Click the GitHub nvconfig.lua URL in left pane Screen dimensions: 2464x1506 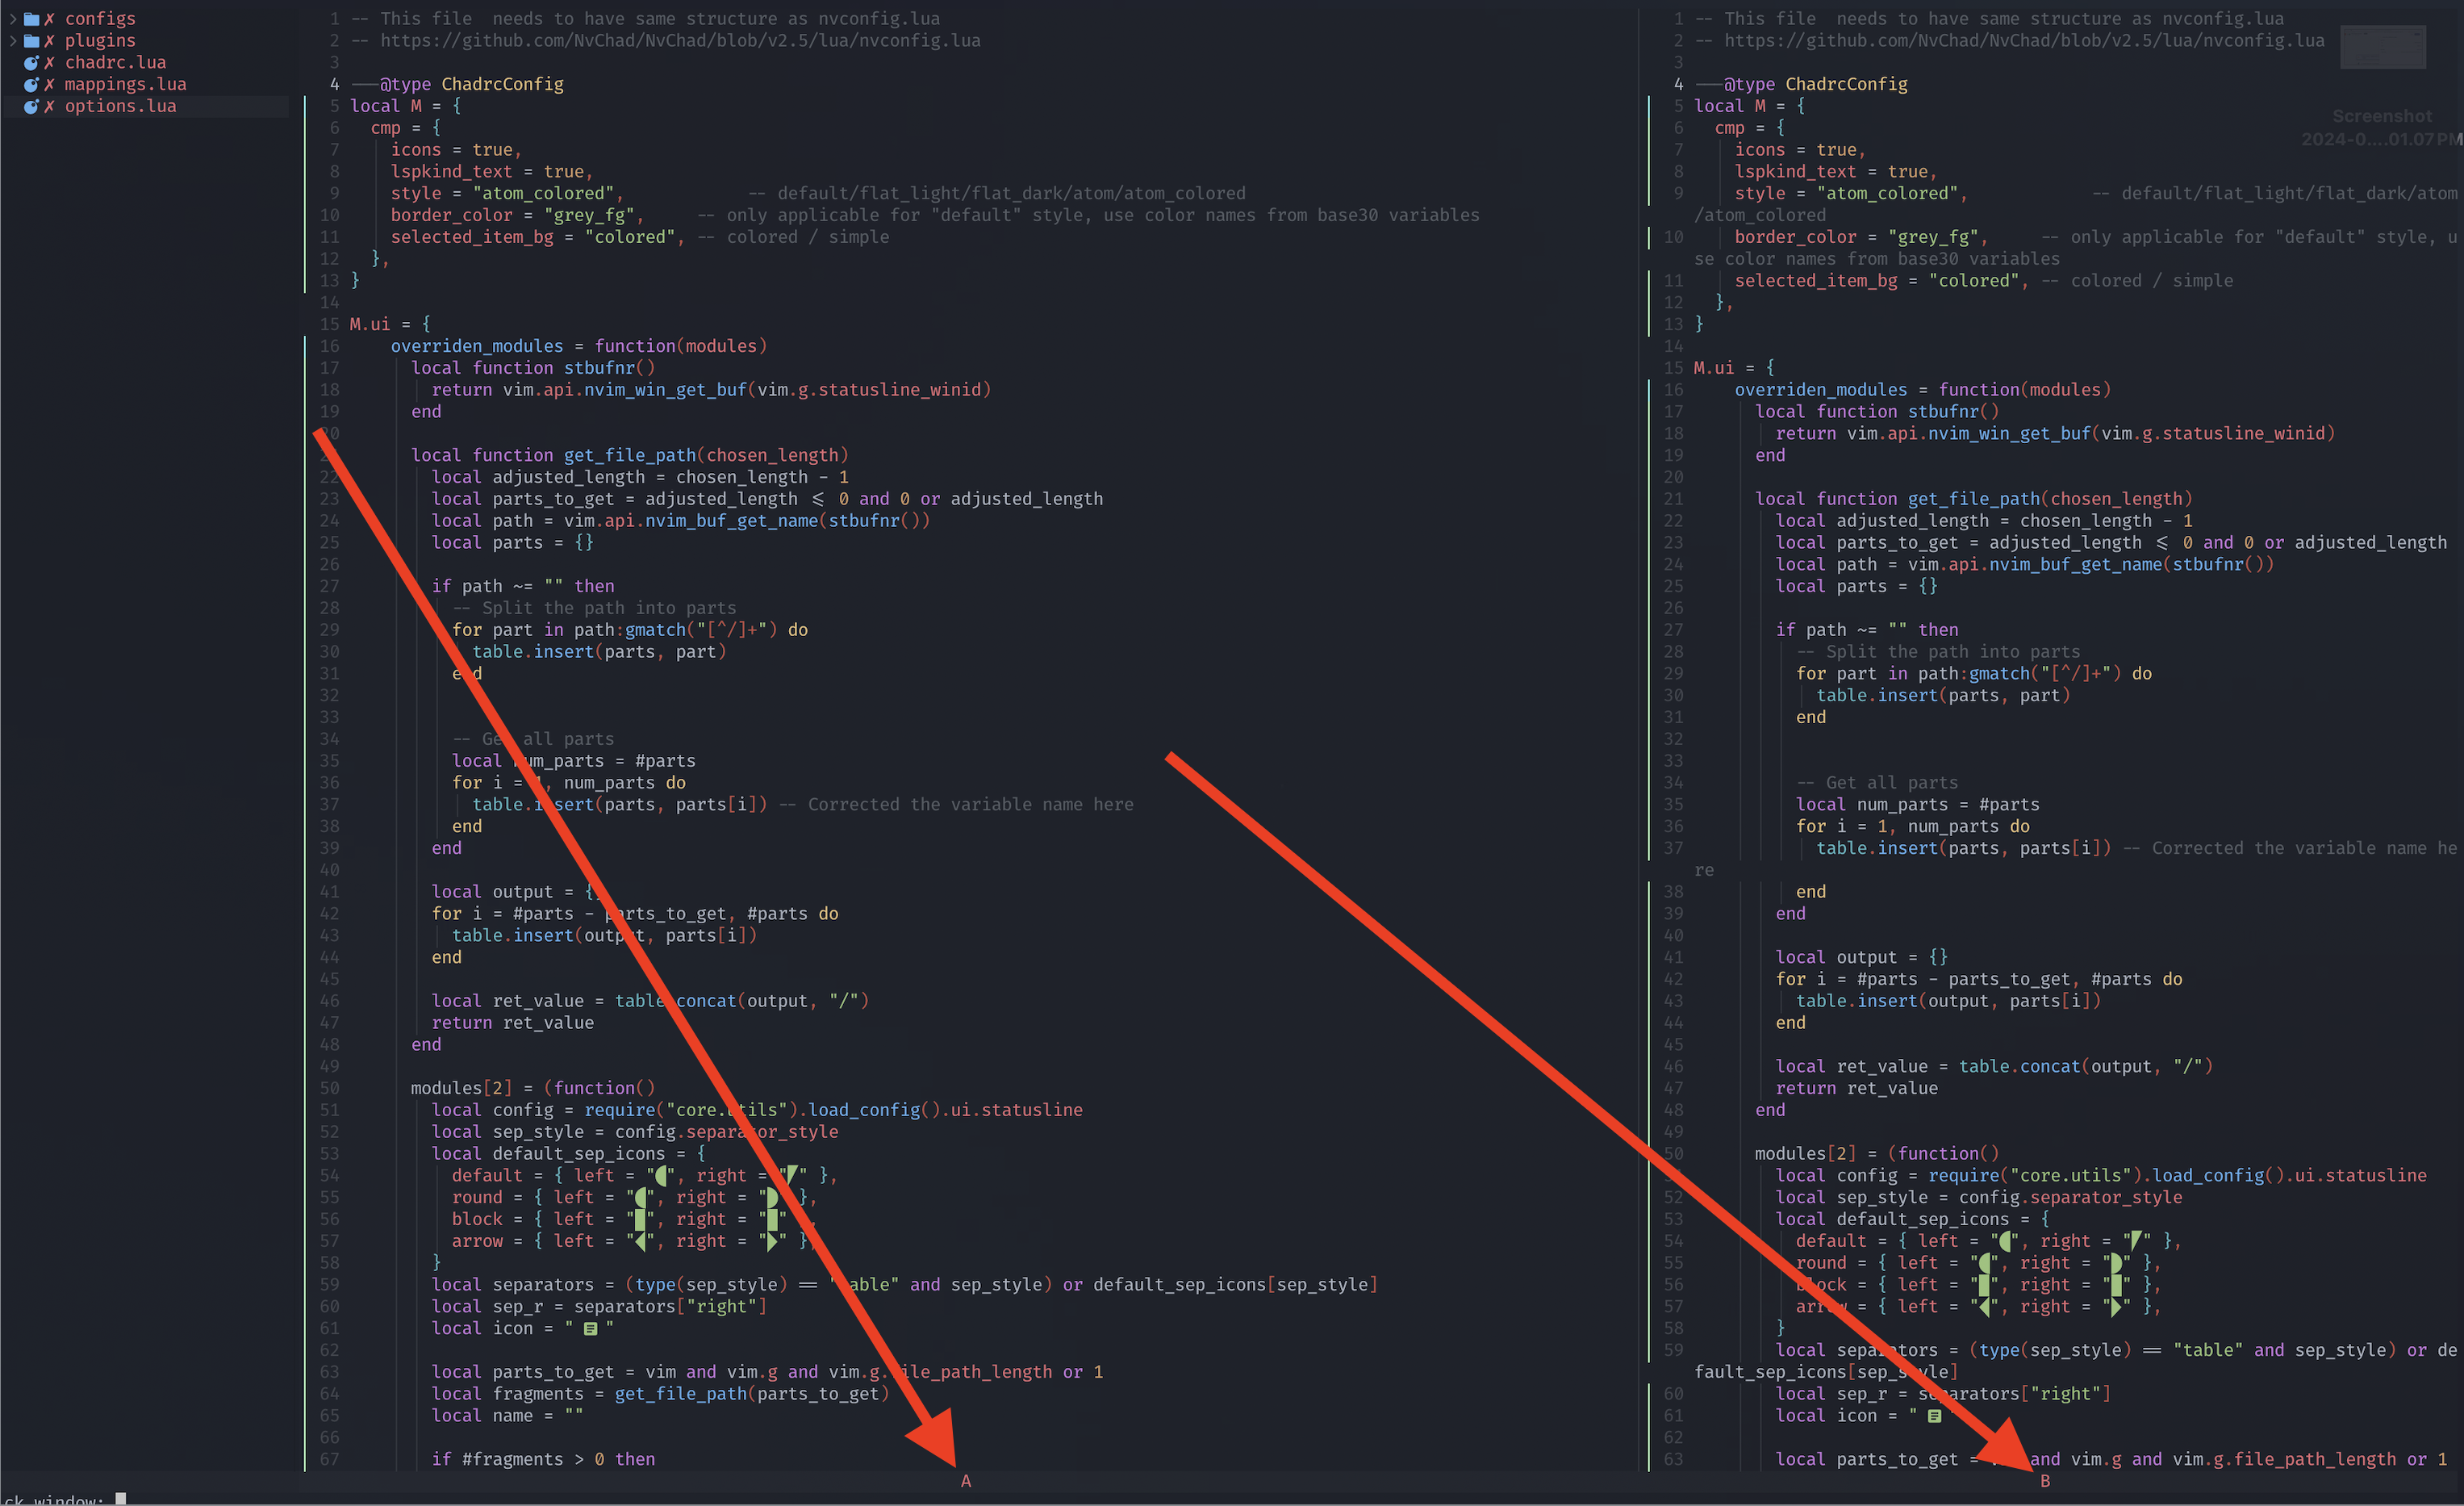(x=680, y=41)
